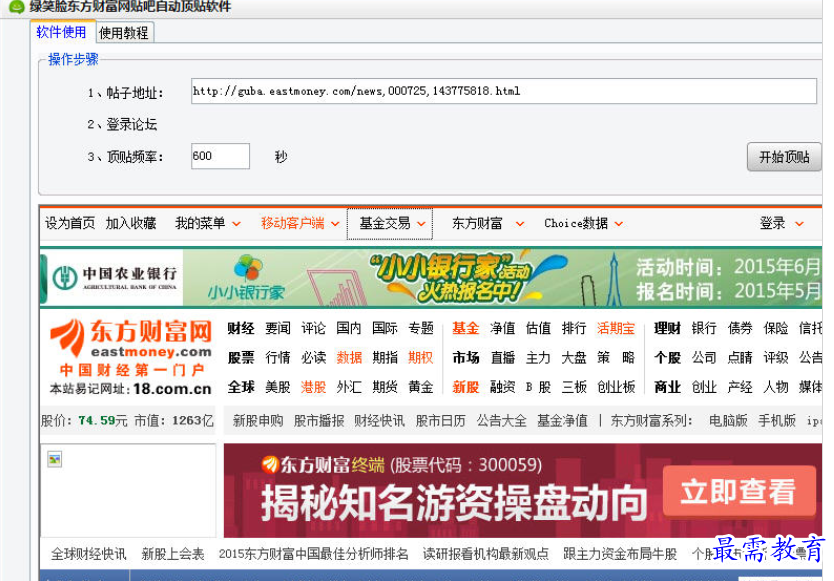Click the 股市播报 link
This screenshot has height=581, width=834.
click(319, 421)
